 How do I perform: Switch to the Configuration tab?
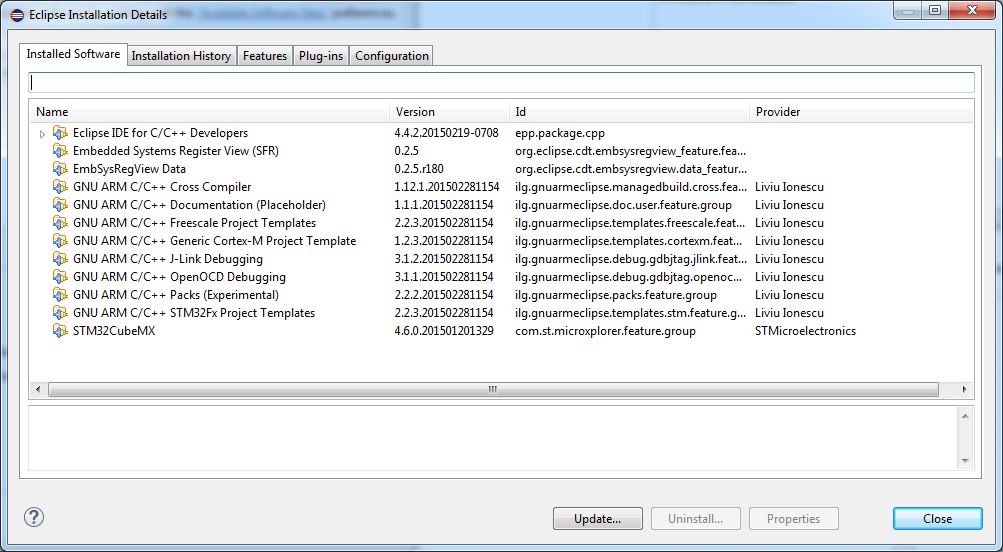[x=391, y=56]
